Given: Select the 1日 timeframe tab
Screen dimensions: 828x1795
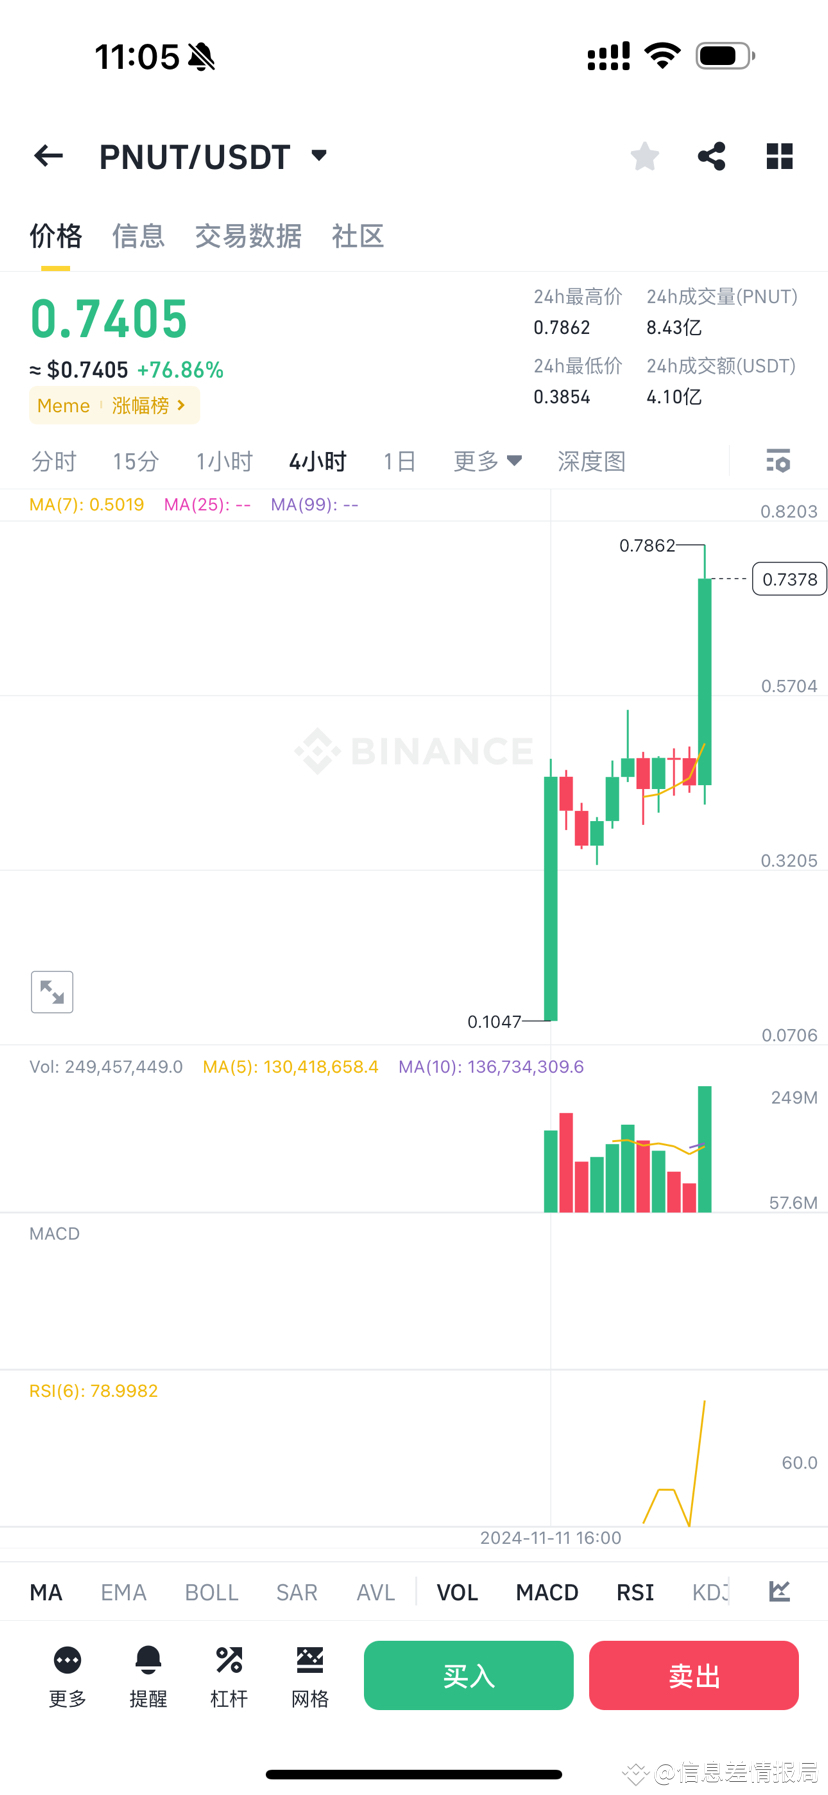Looking at the screenshot, I should (x=399, y=461).
